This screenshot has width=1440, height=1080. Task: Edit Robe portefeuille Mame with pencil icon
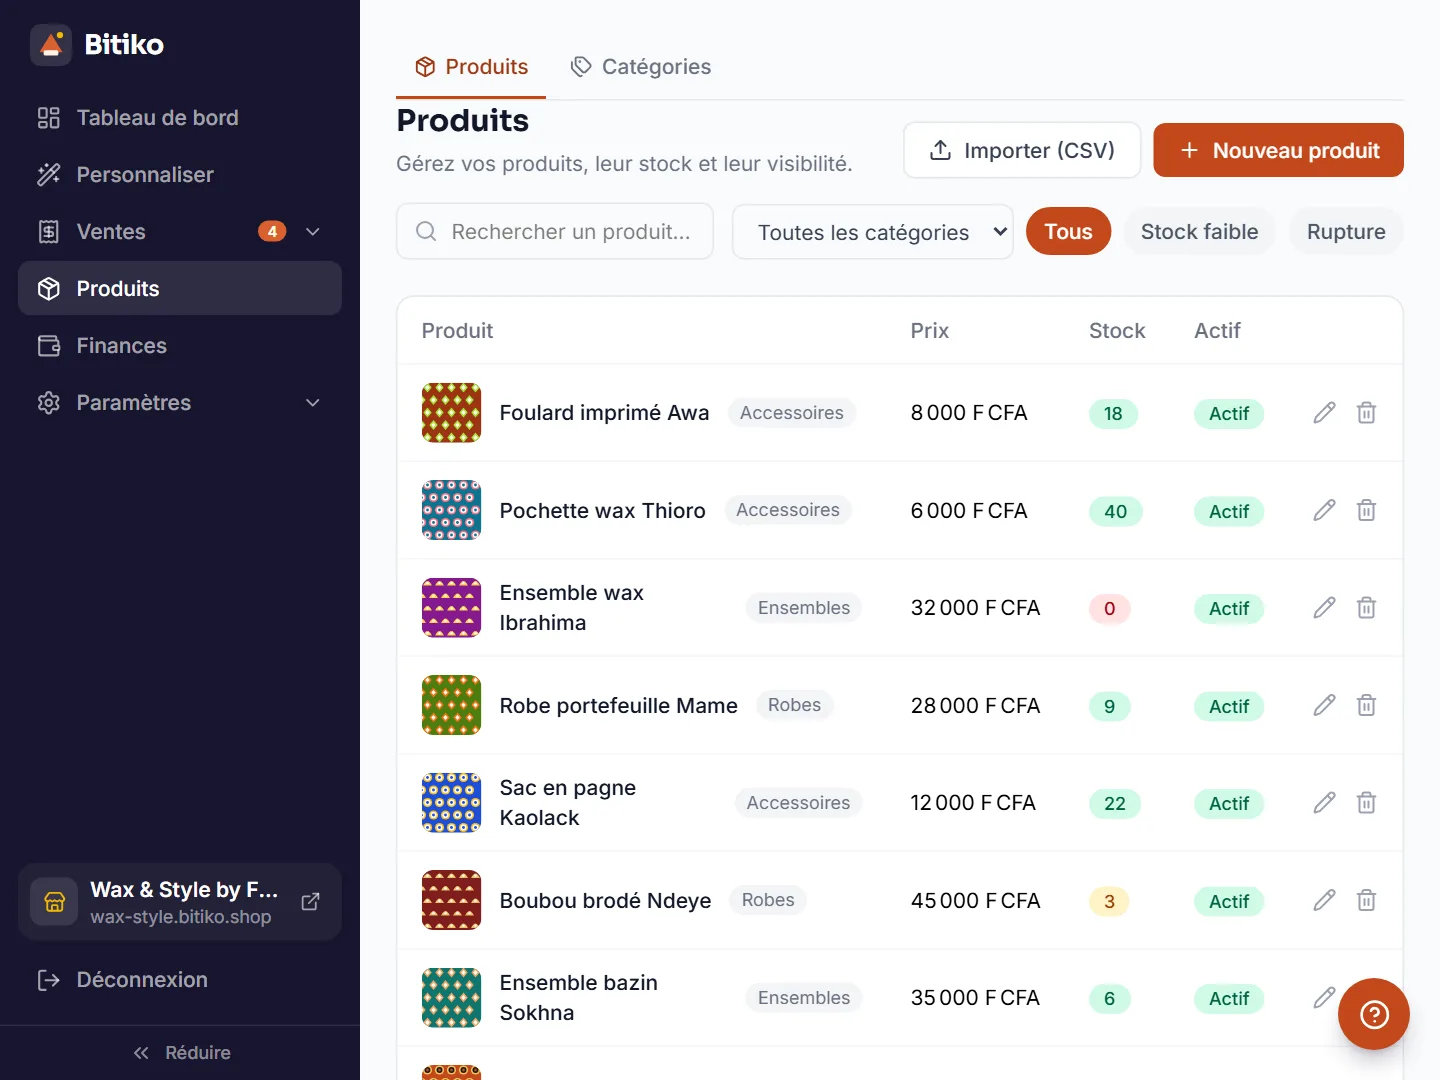tap(1324, 706)
